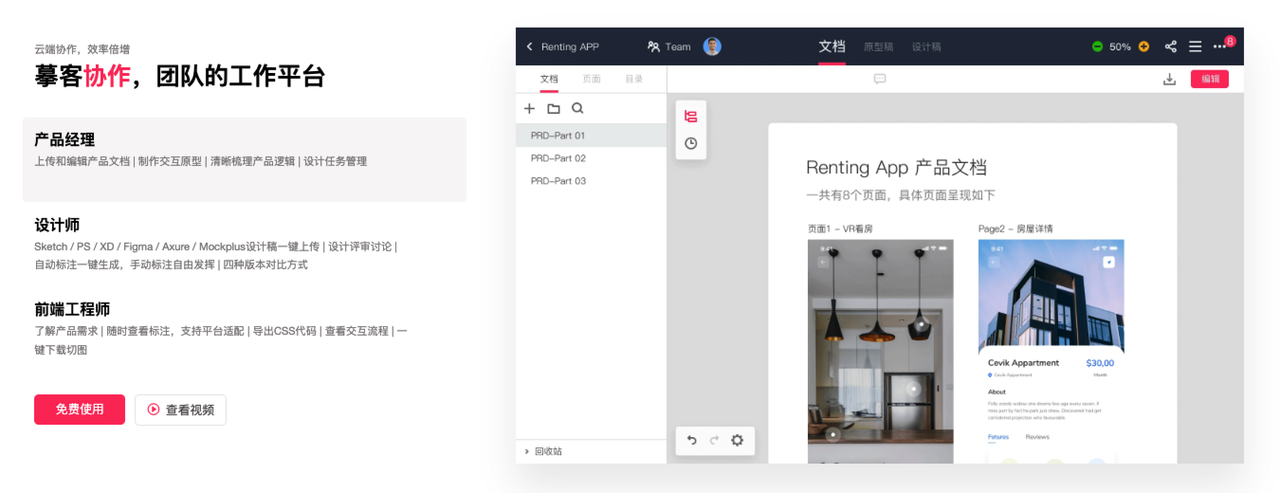This screenshot has height=493, width=1280.
Task: Zoom in with the orange plus icon
Action: [1144, 47]
